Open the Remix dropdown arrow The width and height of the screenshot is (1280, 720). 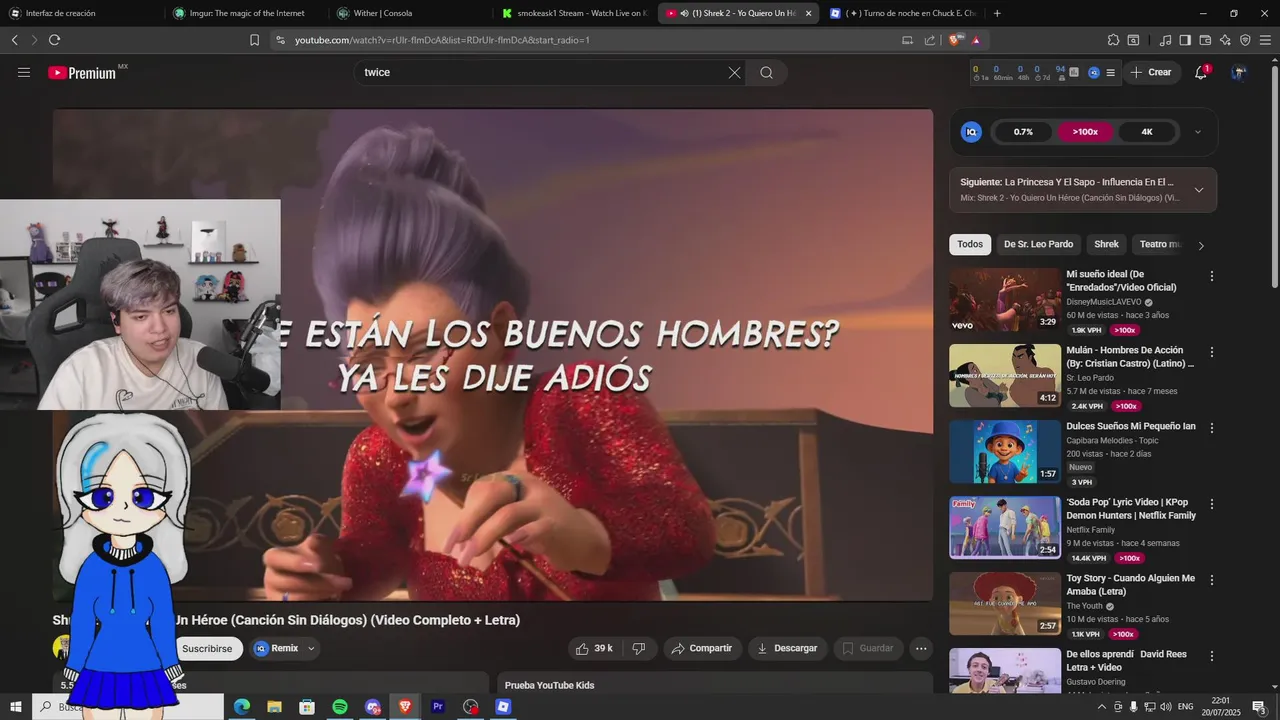(x=311, y=648)
